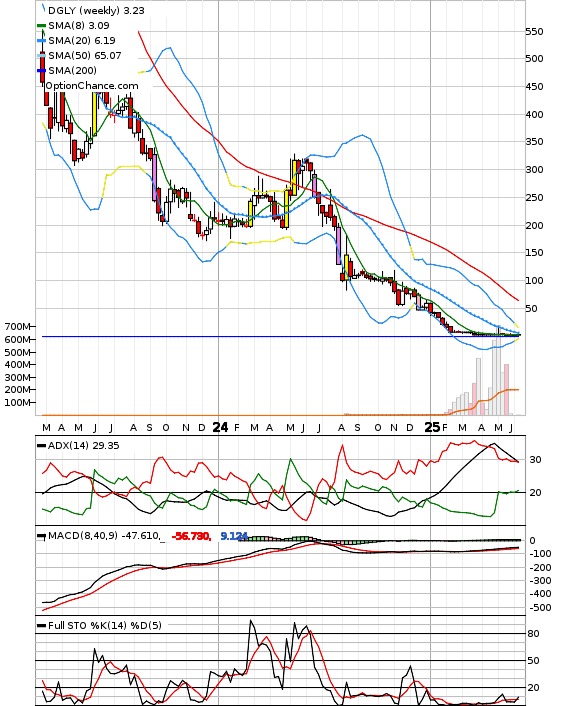This screenshot has height=706, width=566.
Task: Click the 550 price axis label
Action: click(534, 32)
